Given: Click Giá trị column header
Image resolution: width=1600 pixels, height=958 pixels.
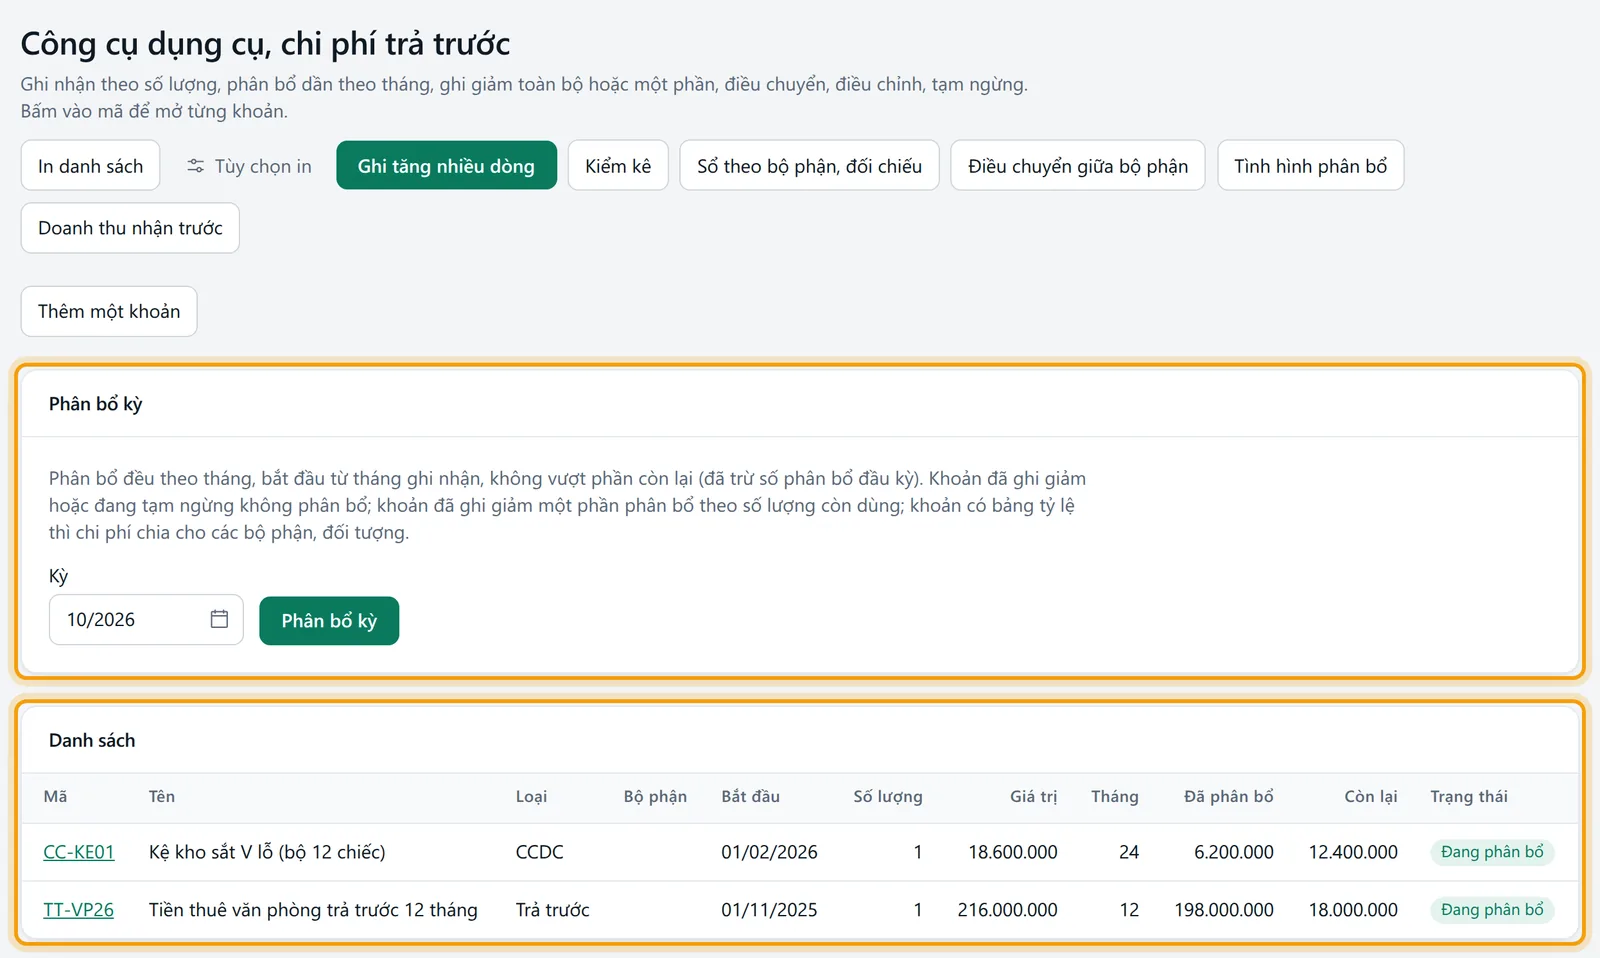Looking at the screenshot, I should pyautogui.click(x=1033, y=796).
